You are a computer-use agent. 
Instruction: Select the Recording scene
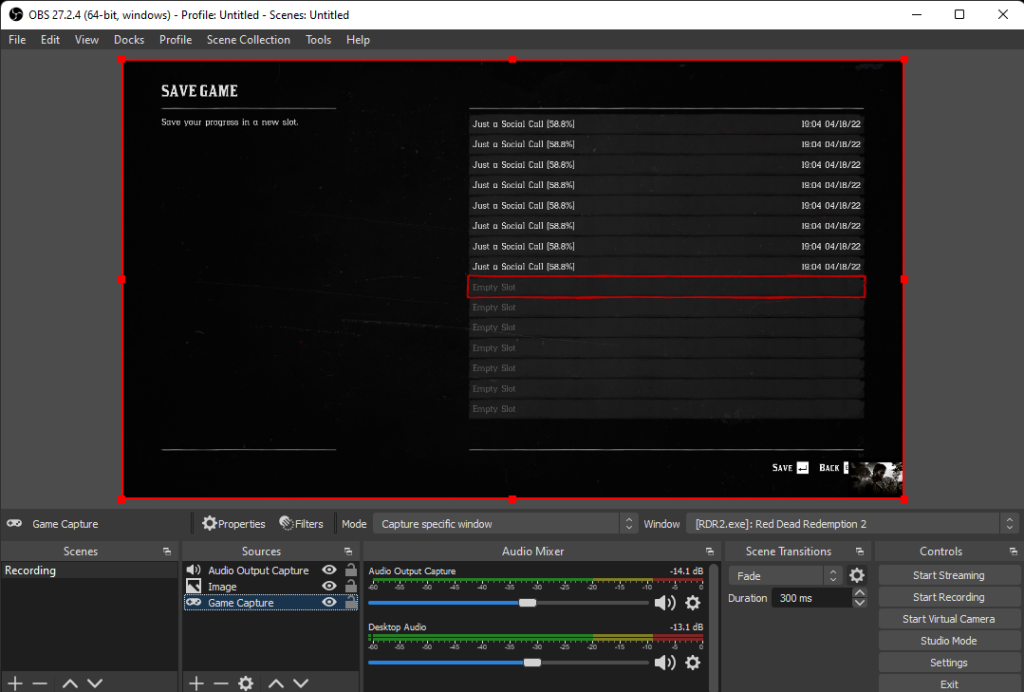pos(89,570)
